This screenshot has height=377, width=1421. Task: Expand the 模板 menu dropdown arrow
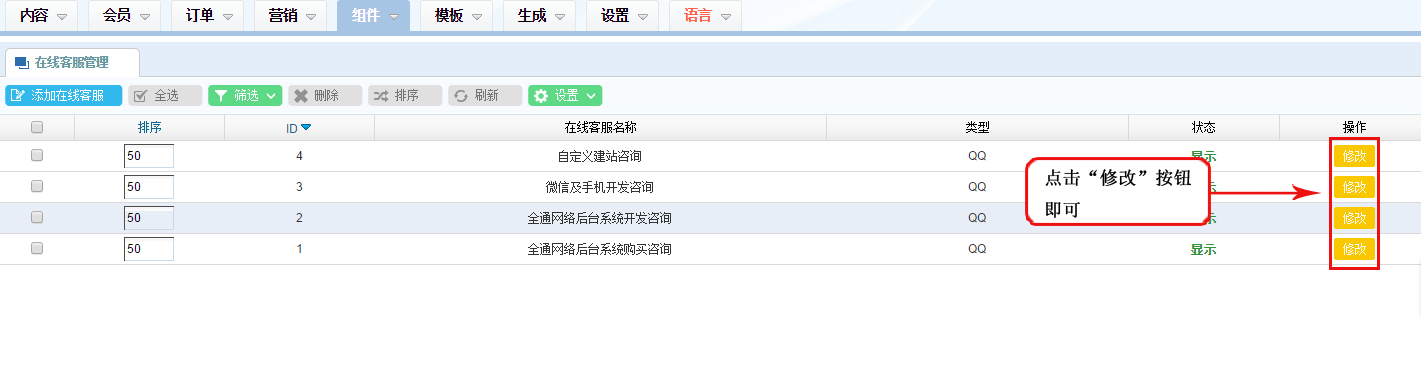click(x=477, y=17)
